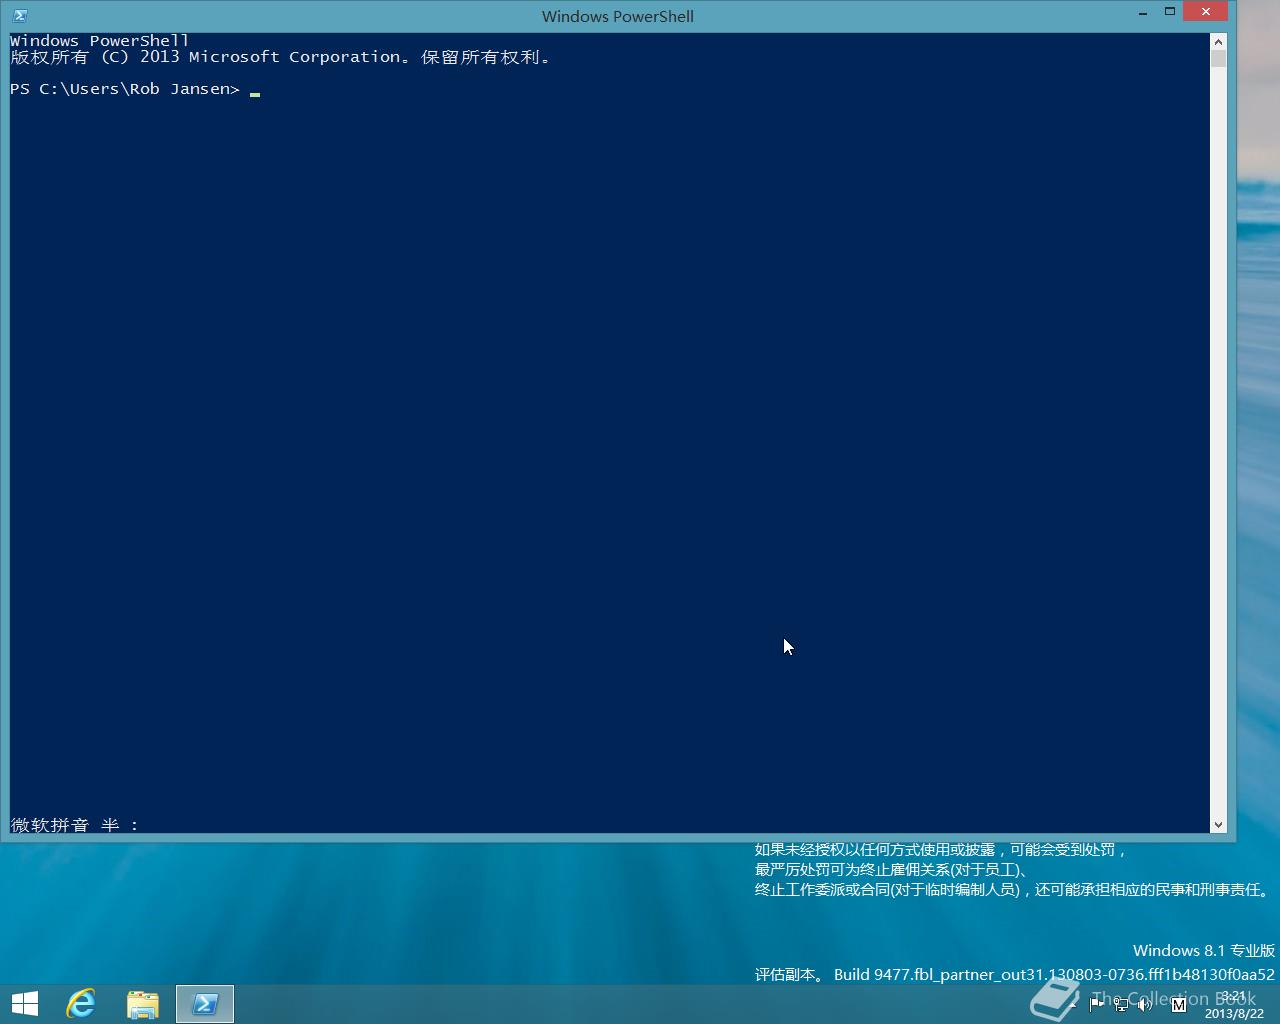Click the 微软拼音 半 status line

pos(75,825)
